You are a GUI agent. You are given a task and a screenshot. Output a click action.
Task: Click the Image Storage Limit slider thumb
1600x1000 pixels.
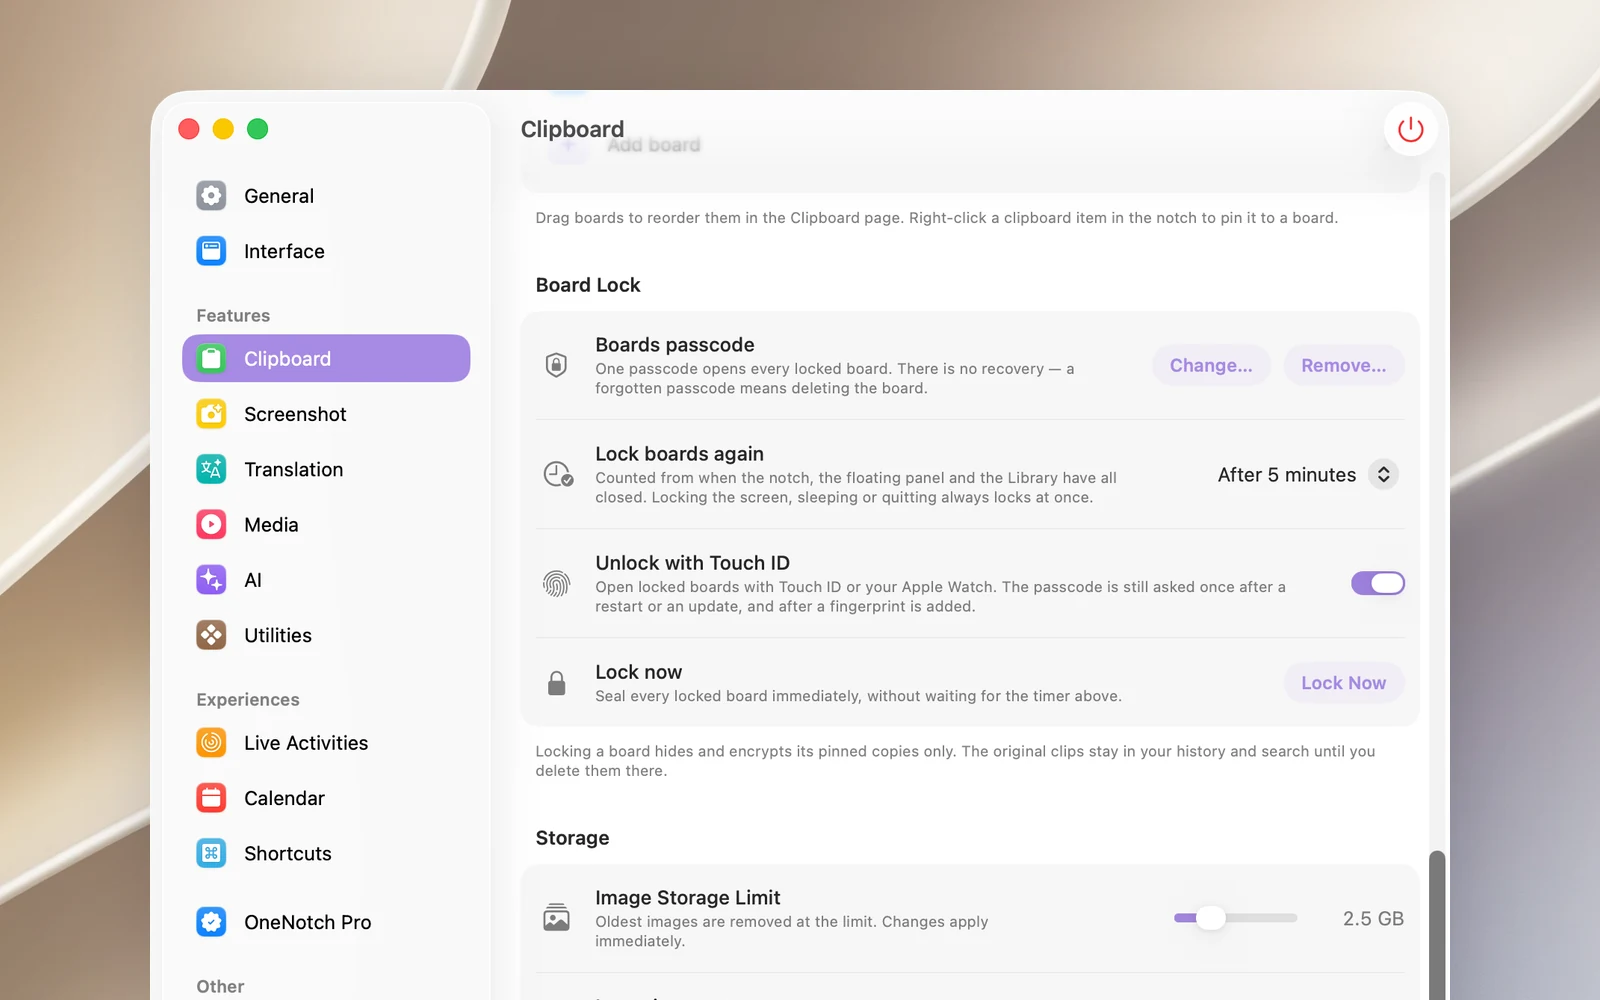pos(1211,918)
